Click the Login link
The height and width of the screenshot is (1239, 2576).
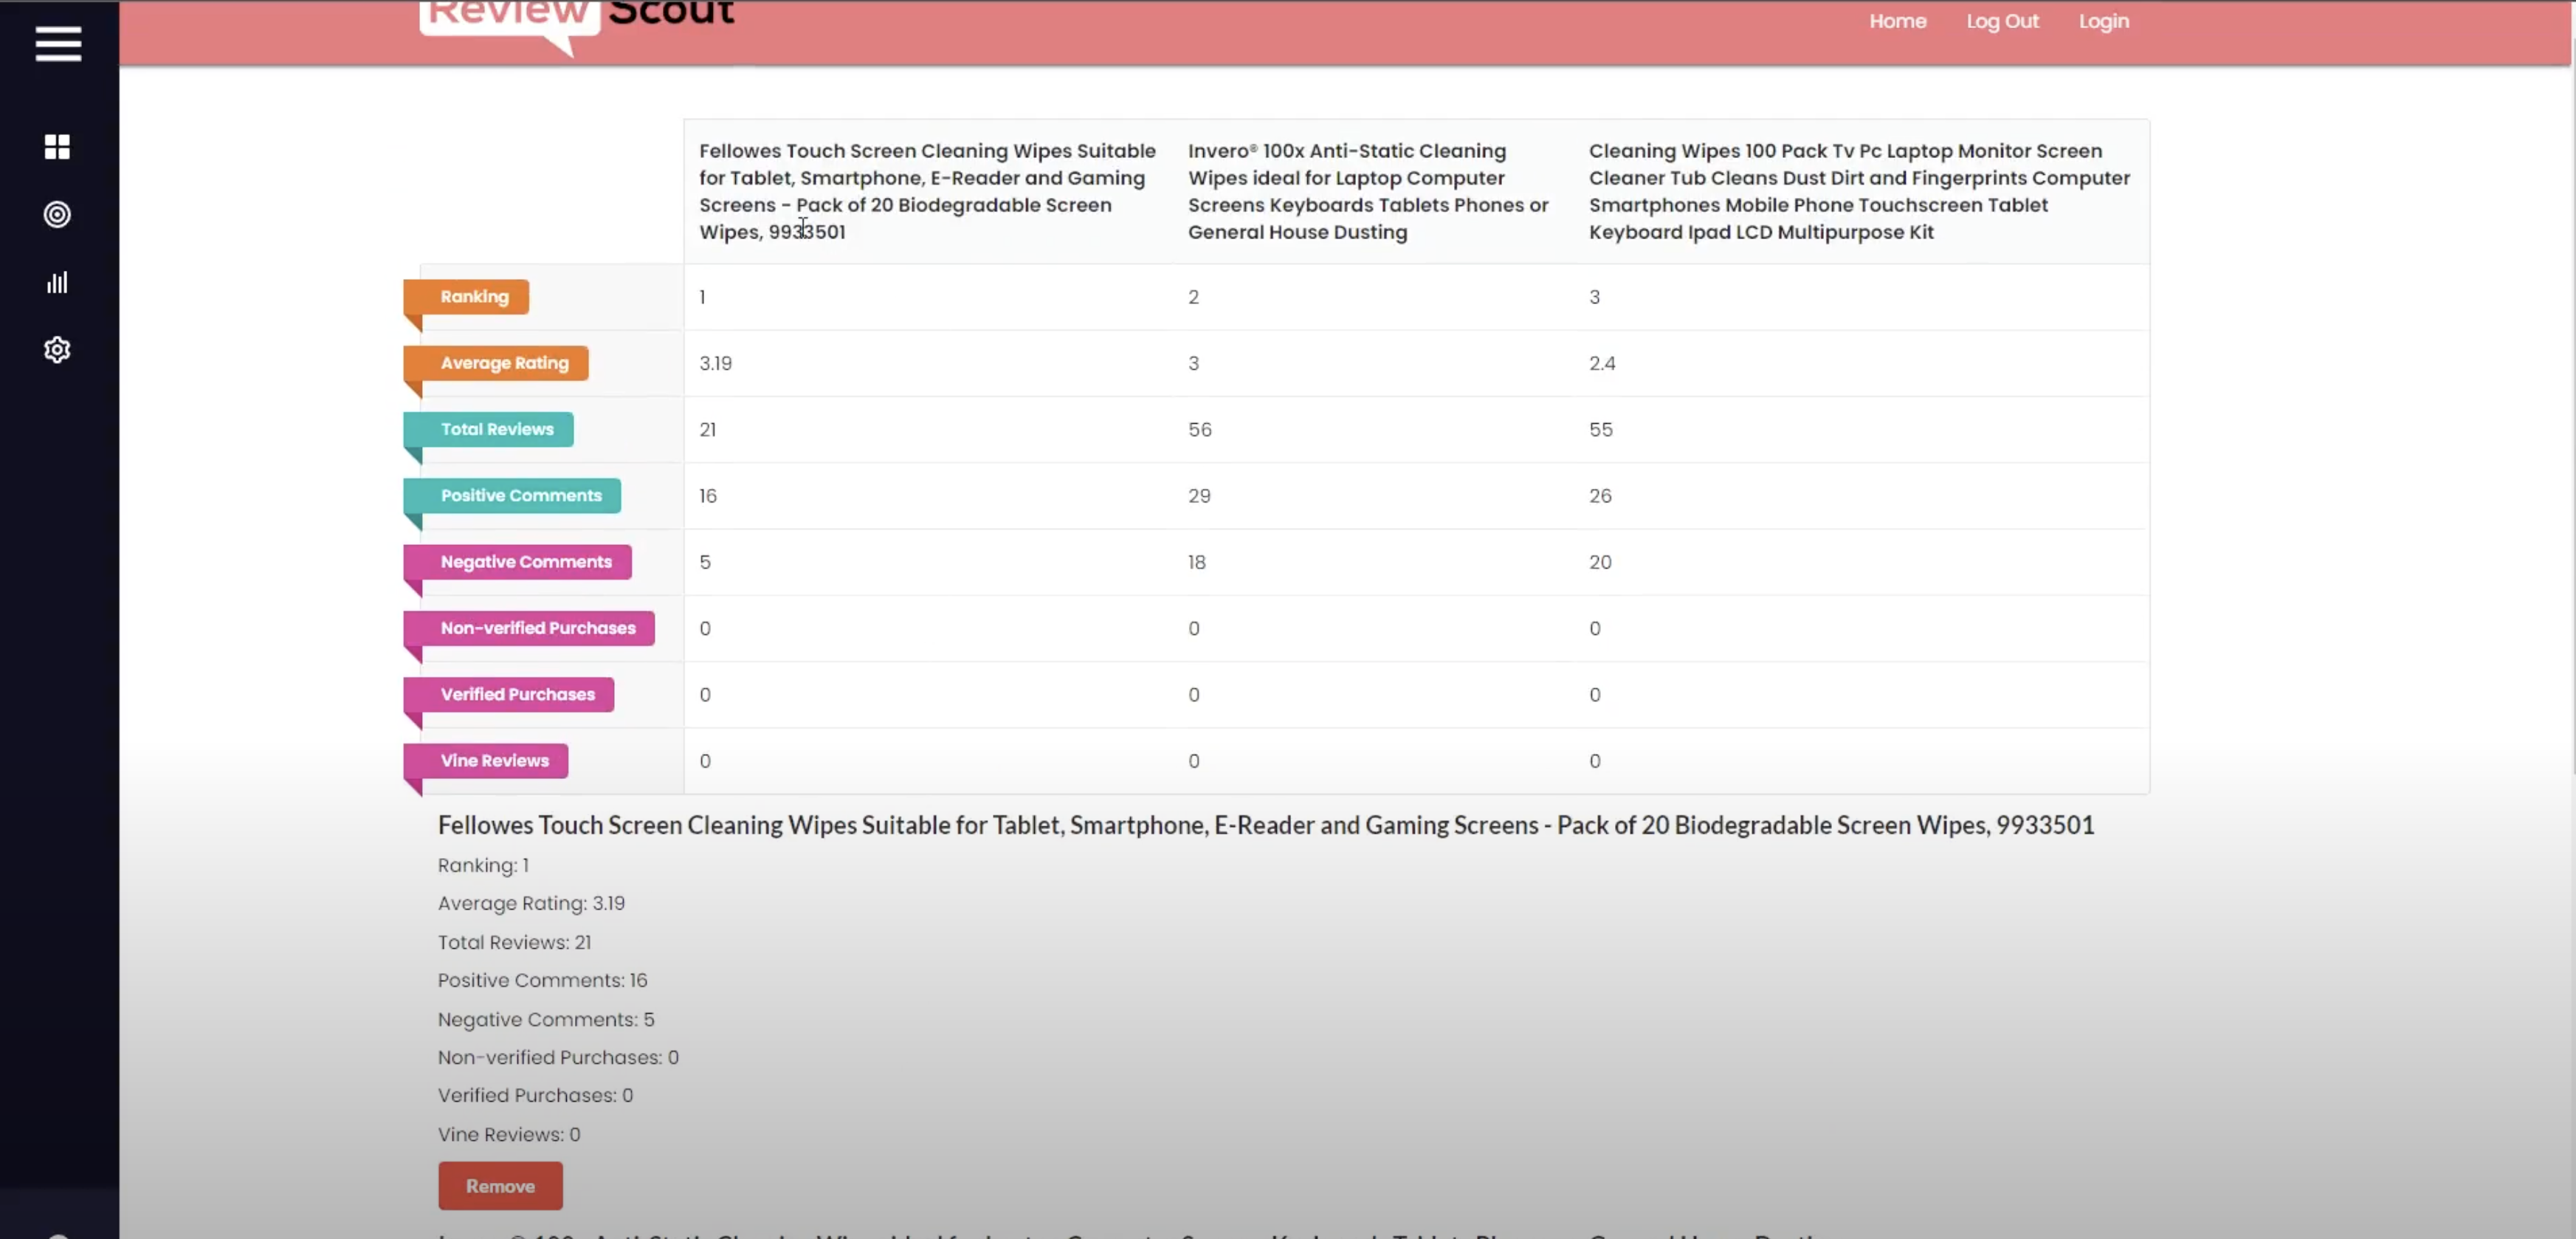(2104, 21)
